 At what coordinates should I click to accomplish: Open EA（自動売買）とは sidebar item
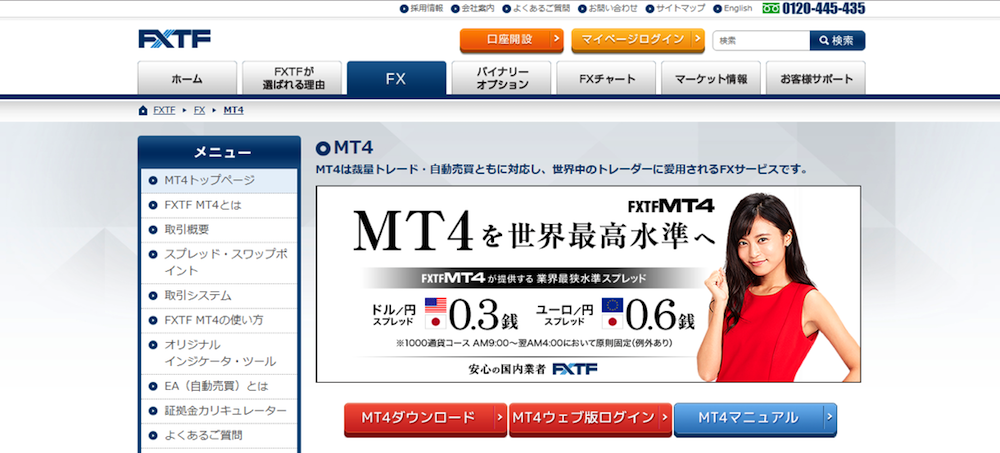click(219, 387)
